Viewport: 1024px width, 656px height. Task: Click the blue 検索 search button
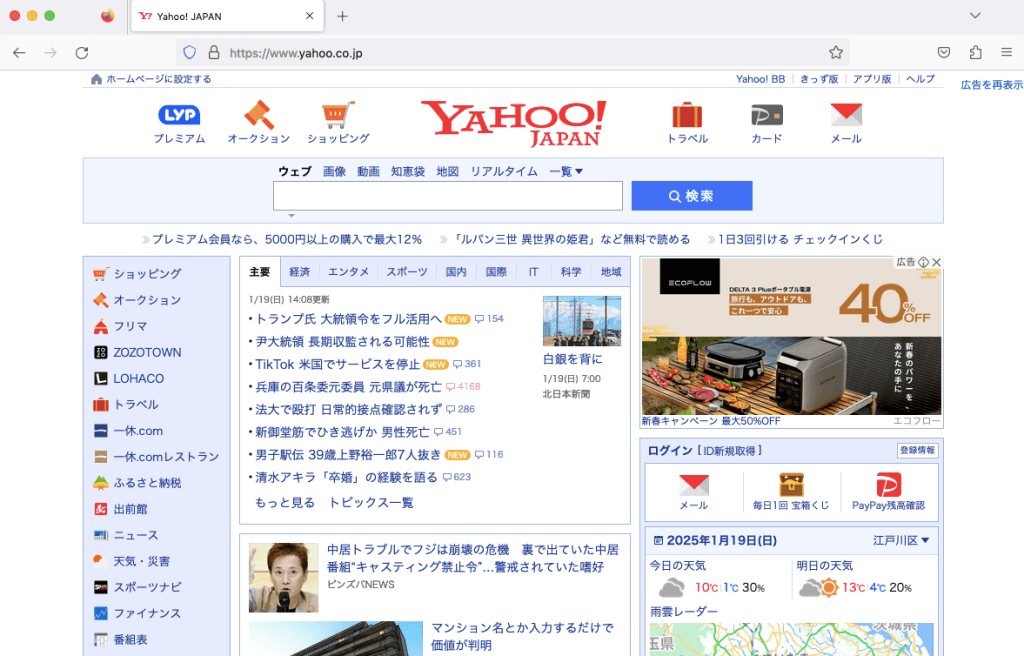(692, 196)
